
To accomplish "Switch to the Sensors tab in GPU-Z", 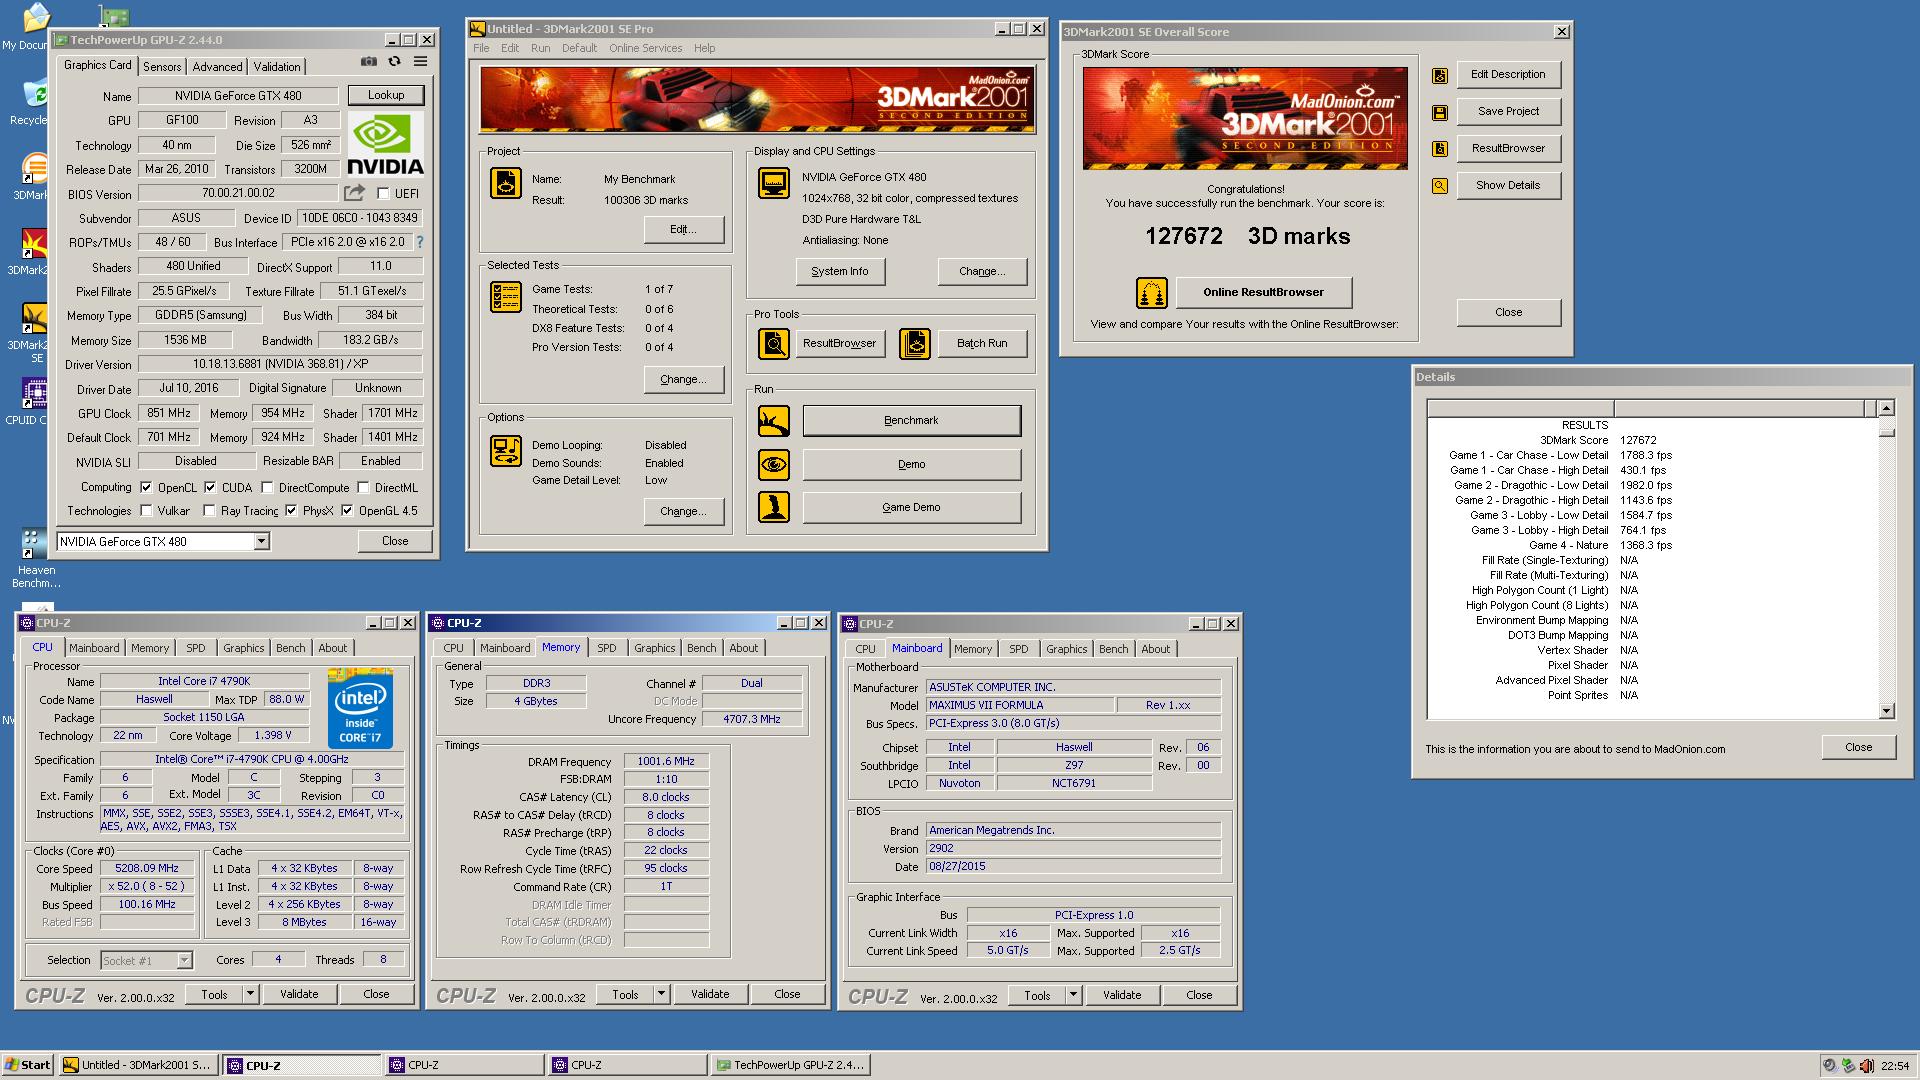I will pos(162,67).
